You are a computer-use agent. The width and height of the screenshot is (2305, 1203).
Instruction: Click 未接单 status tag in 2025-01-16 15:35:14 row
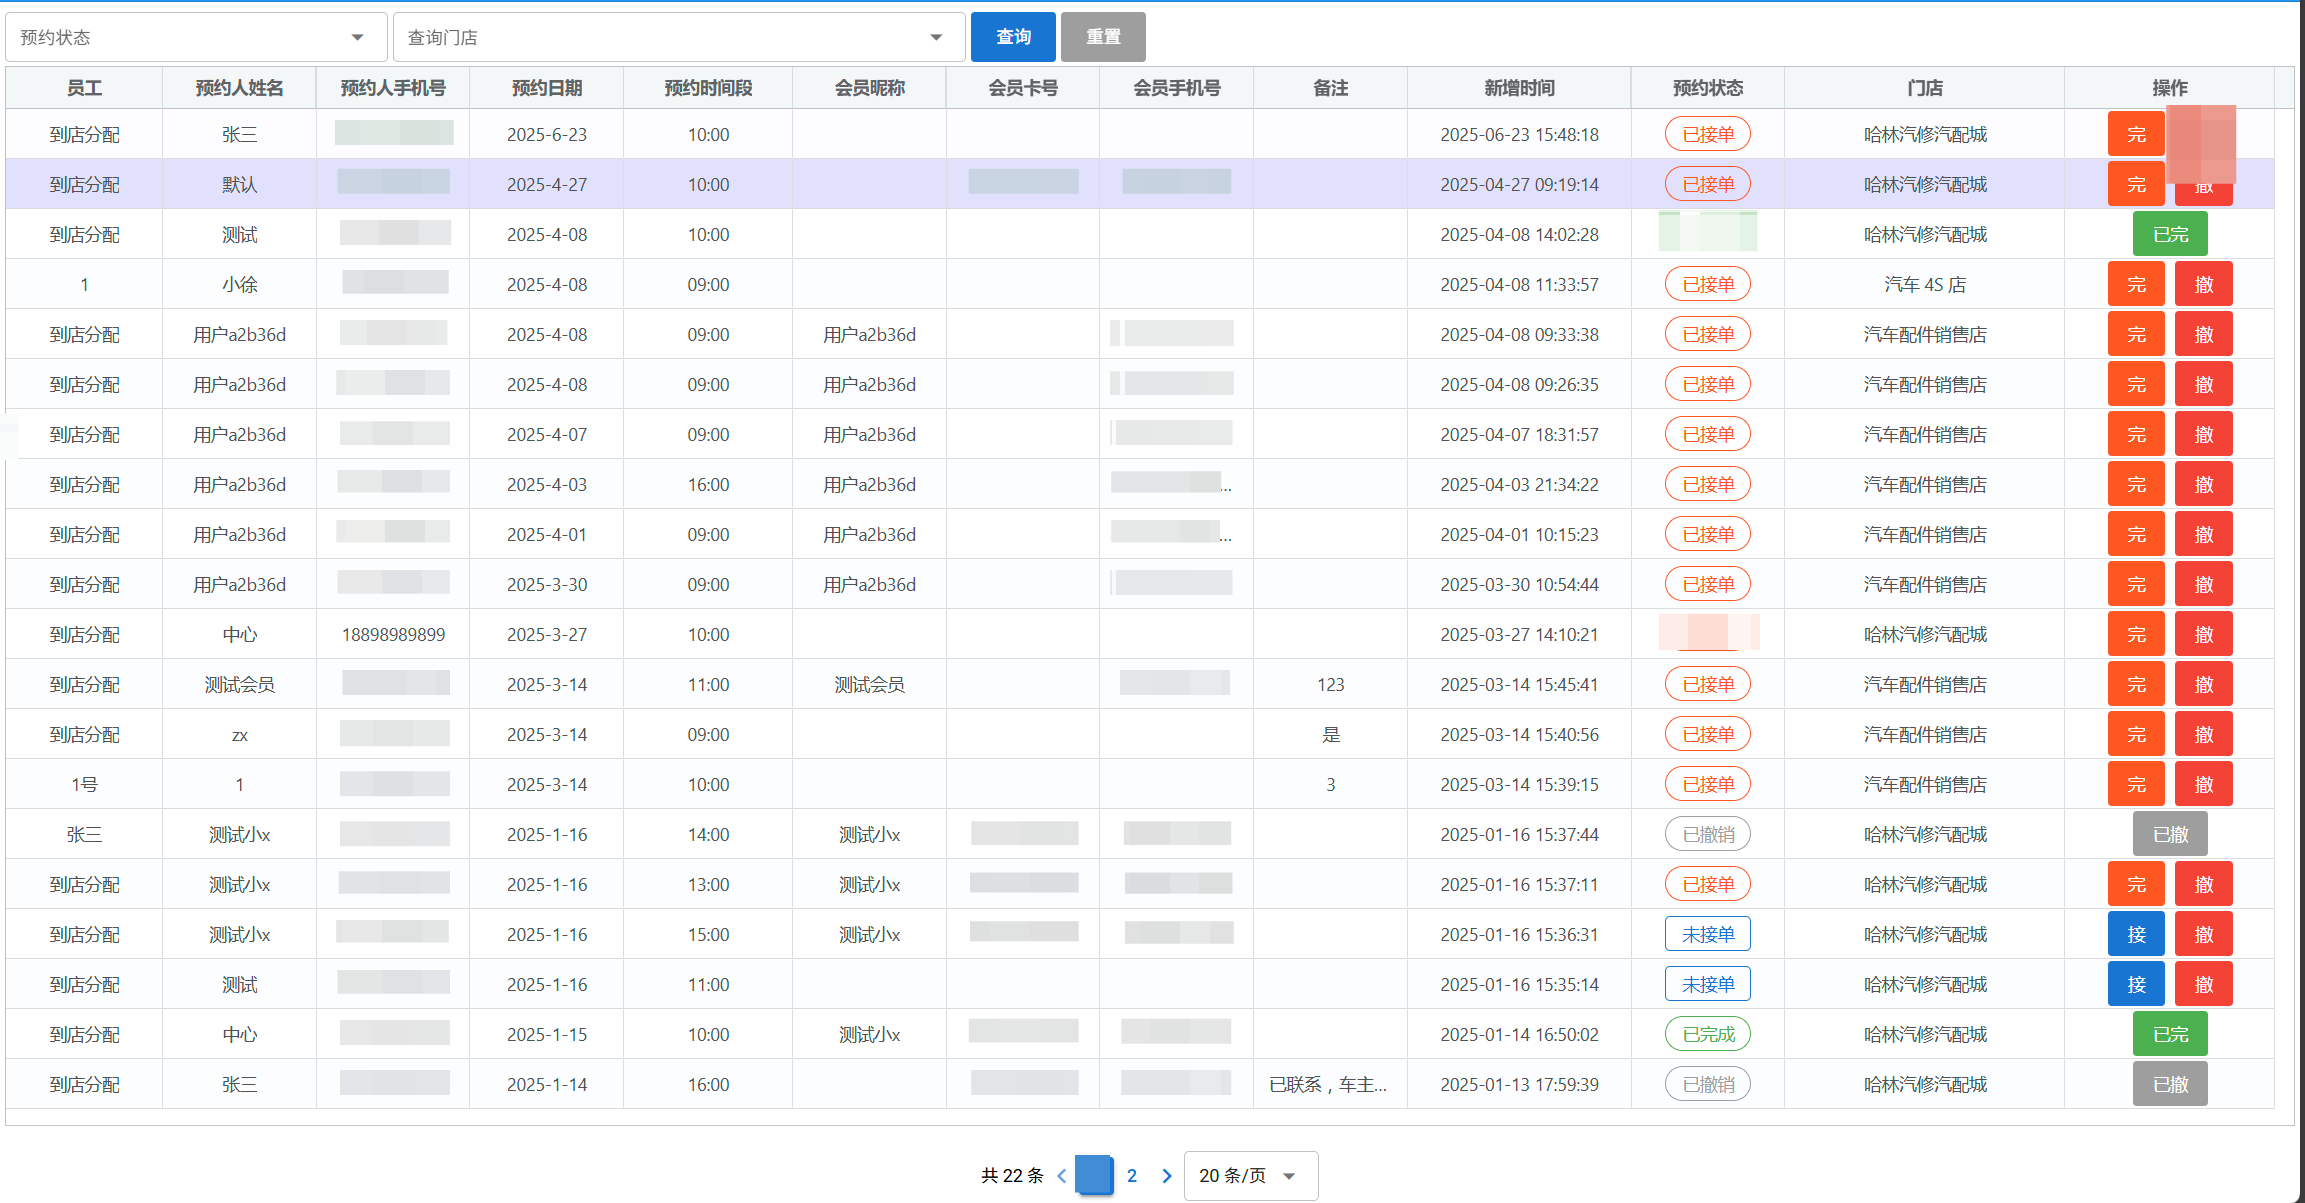point(1708,984)
